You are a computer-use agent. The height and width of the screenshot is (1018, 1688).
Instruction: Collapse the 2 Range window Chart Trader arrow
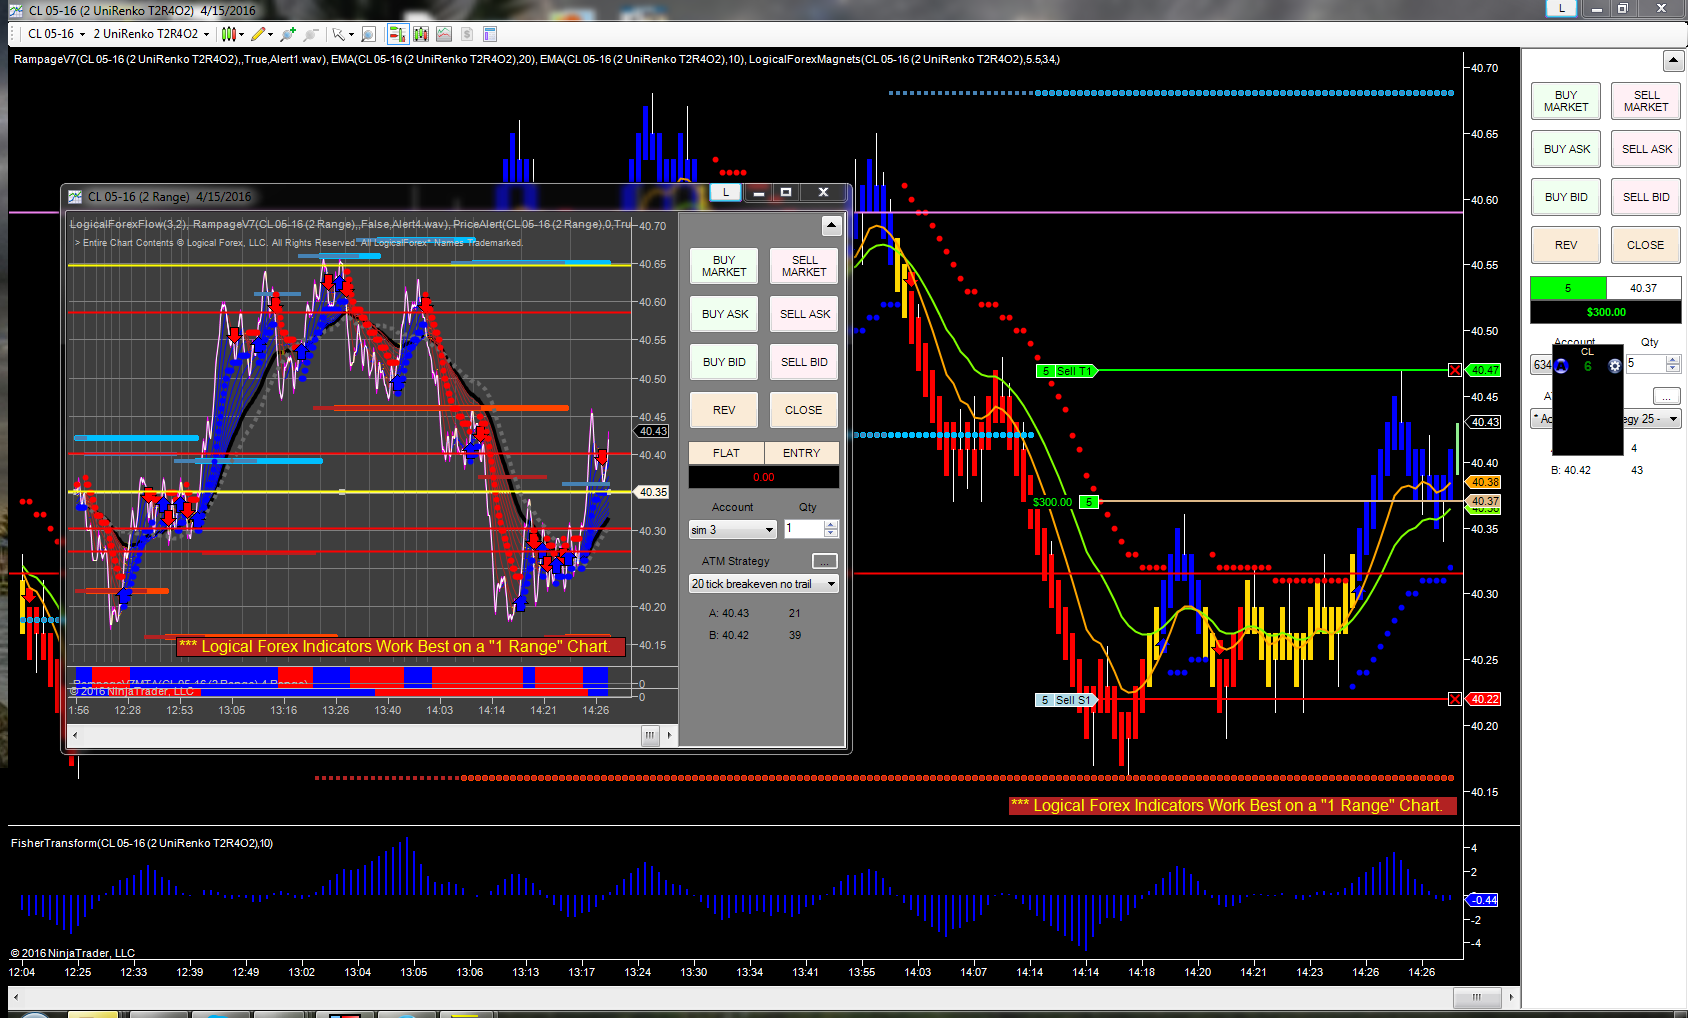click(x=831, y=226)
